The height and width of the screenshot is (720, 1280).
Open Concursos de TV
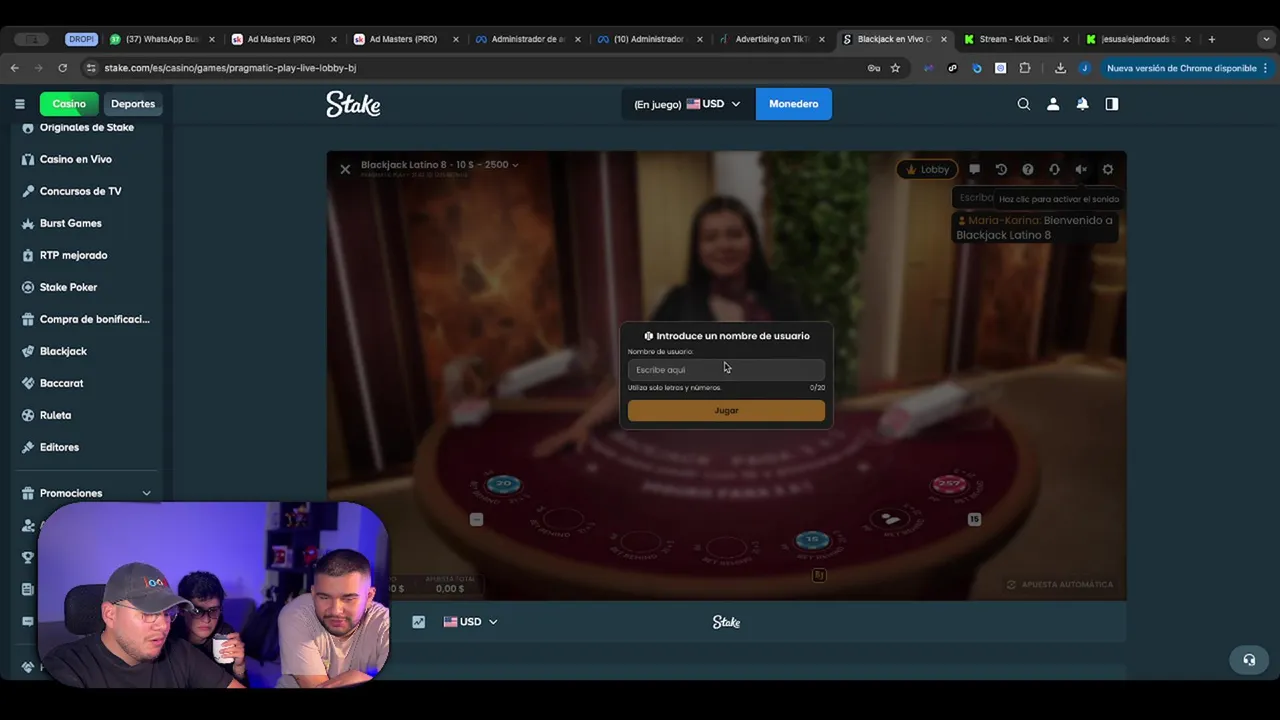80,191
